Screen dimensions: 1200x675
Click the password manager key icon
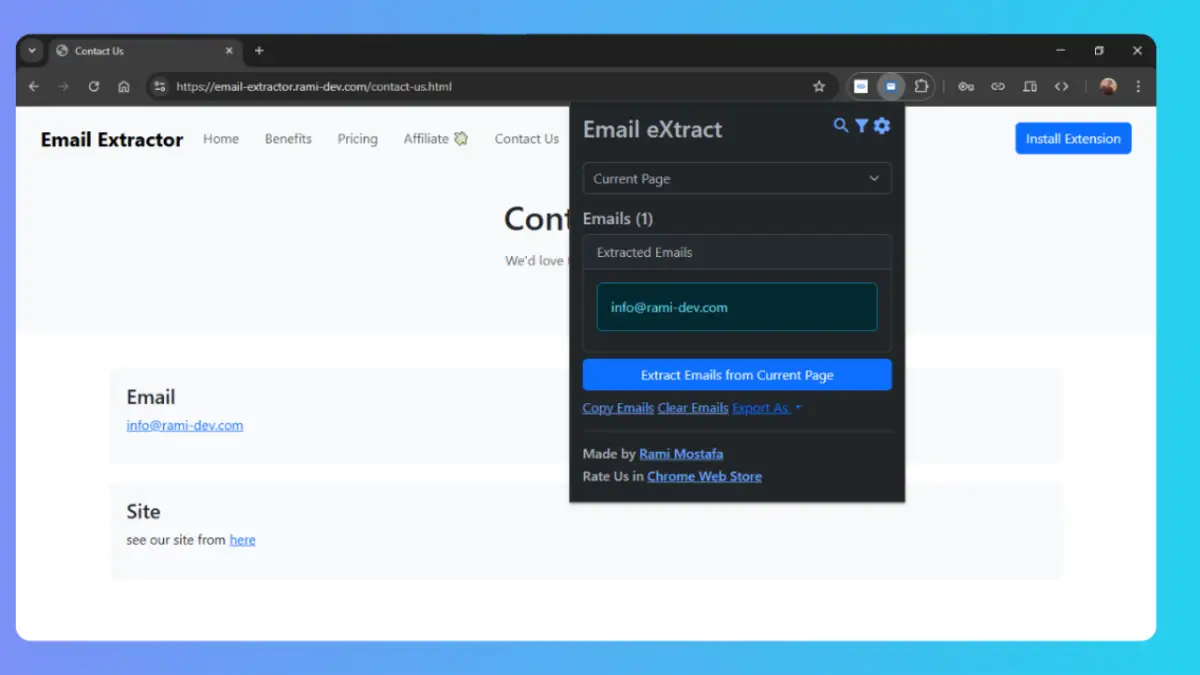click(x=965, y=86)
